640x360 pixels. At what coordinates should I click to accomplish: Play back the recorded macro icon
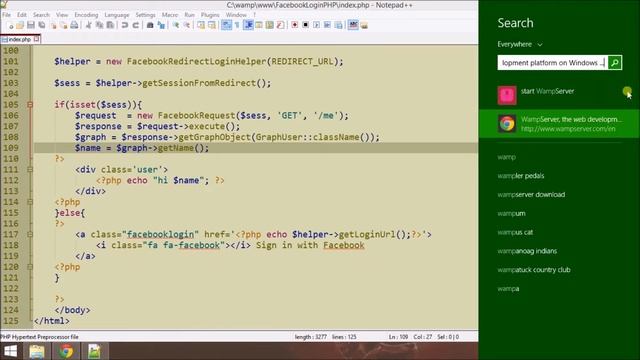click(316, 25)
